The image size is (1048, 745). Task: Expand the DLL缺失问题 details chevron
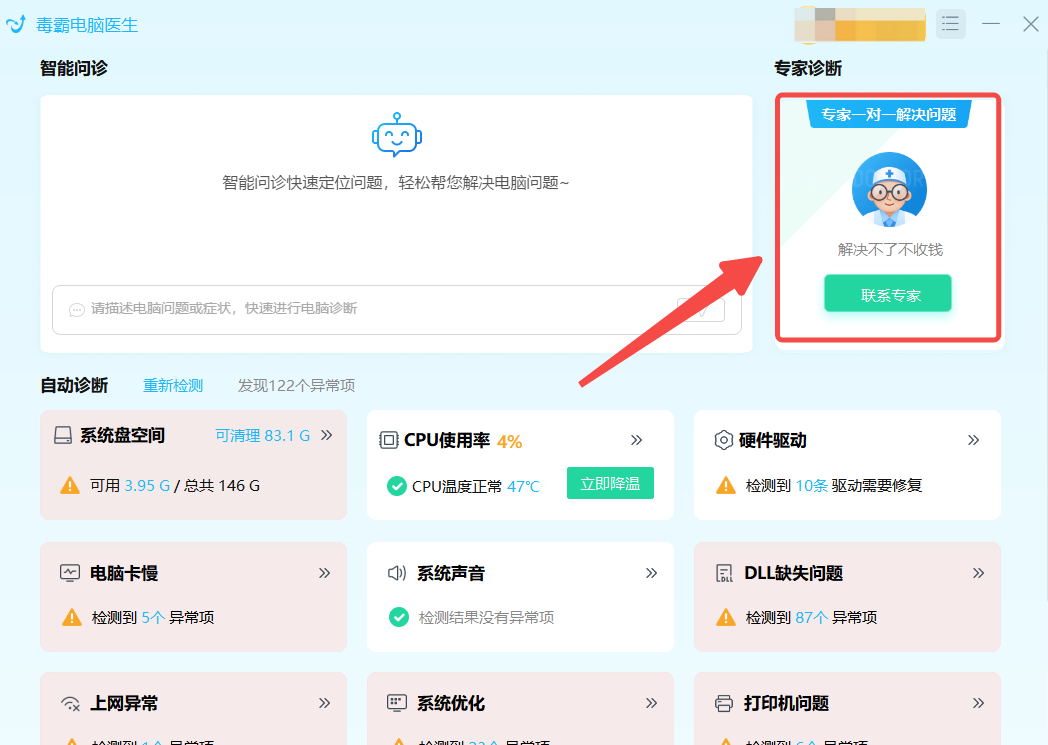pos(978,572)
